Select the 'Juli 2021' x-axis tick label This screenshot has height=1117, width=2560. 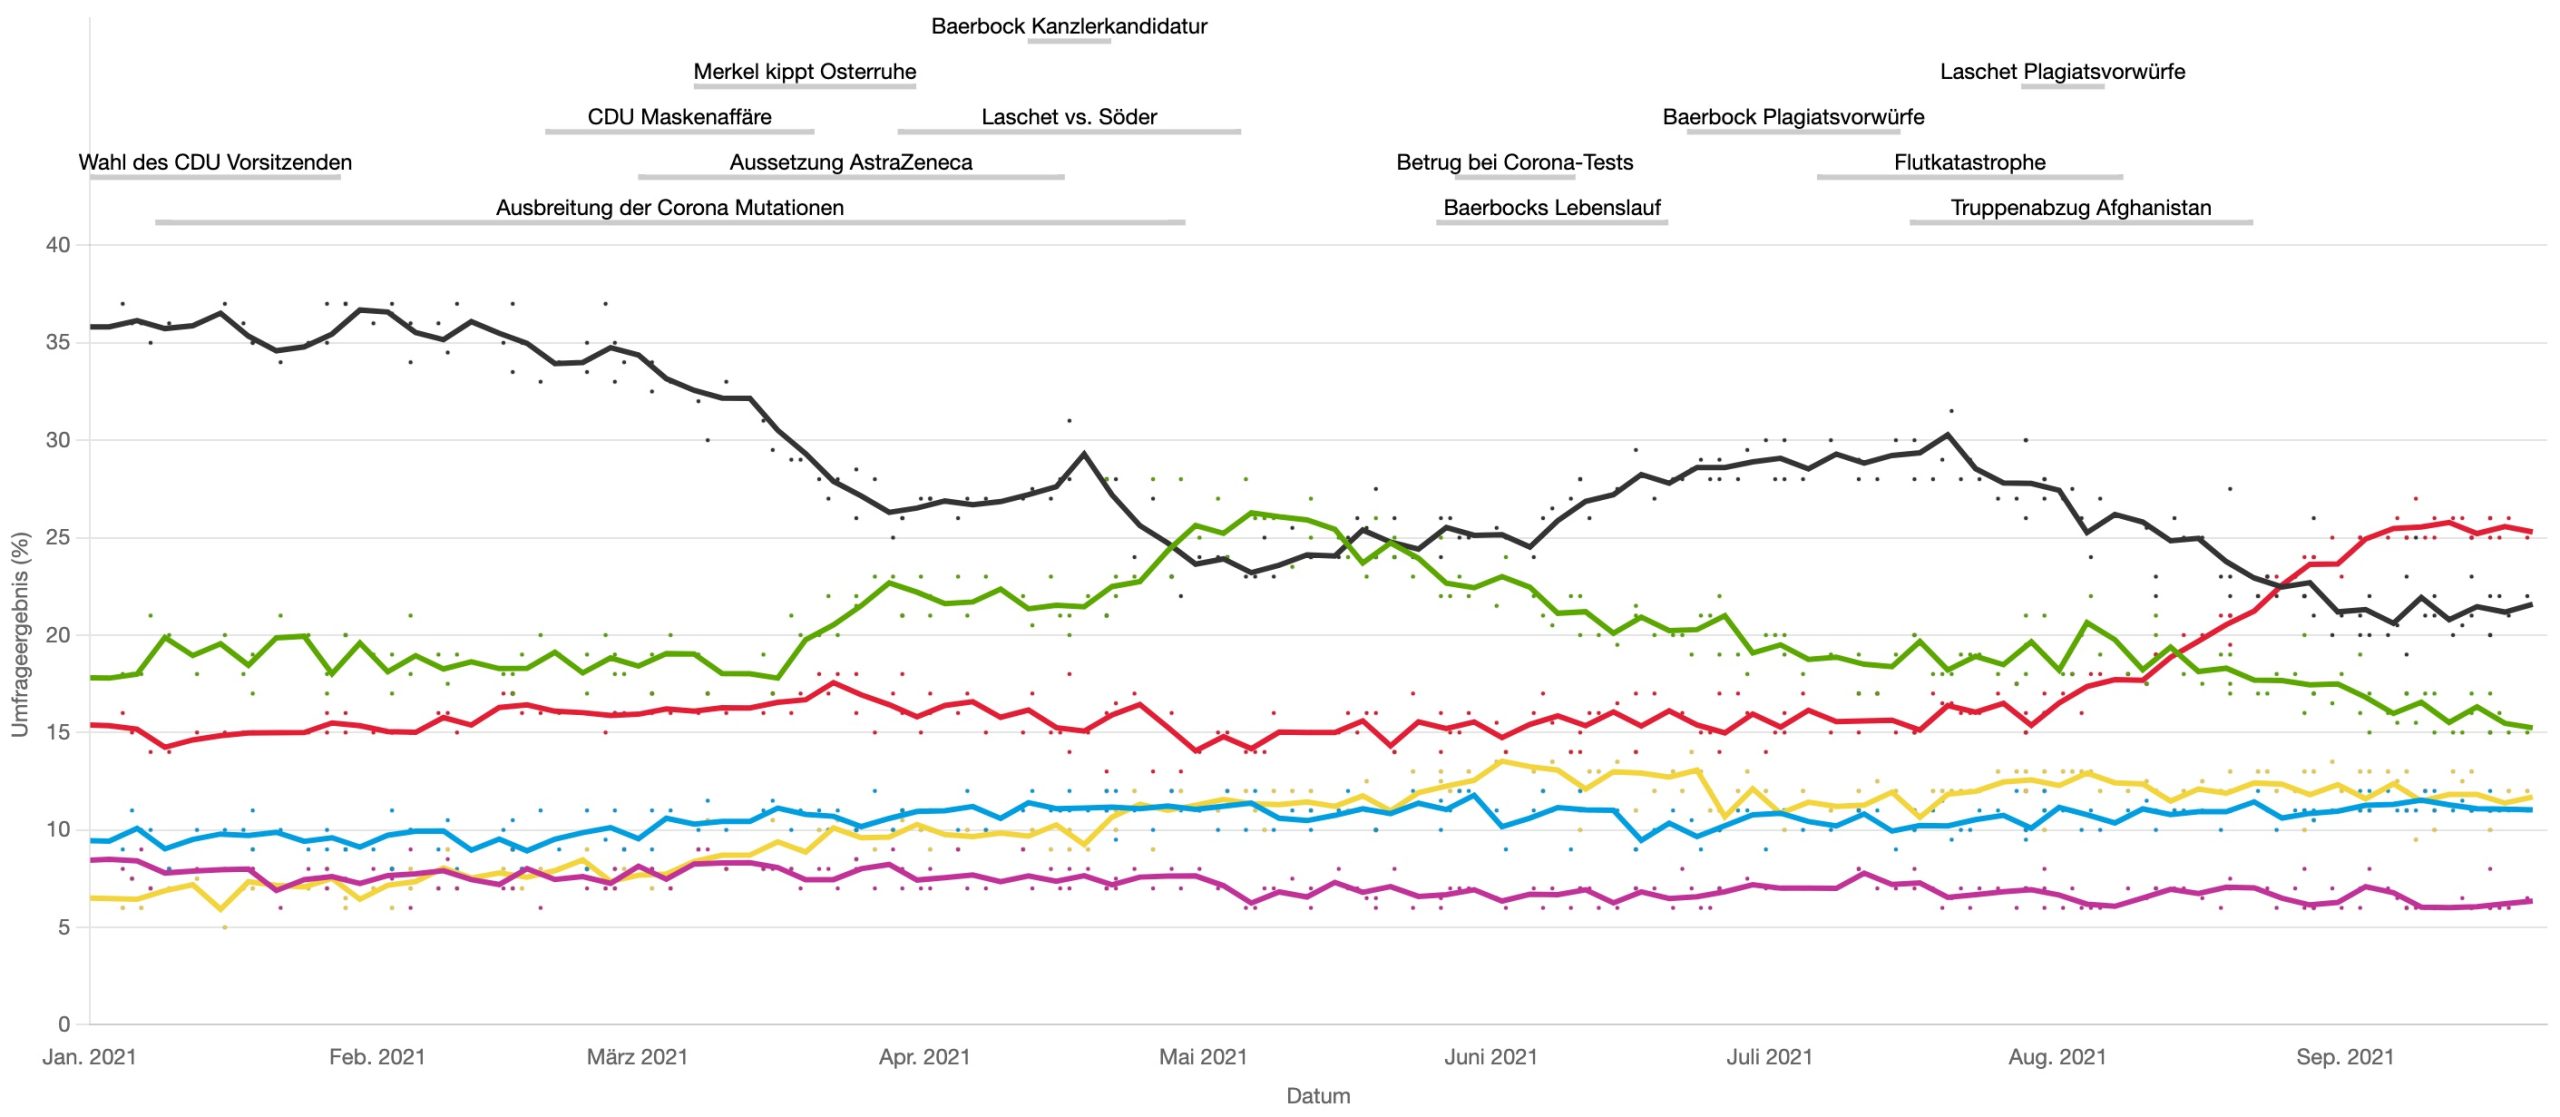[x=1769, y=1057]
